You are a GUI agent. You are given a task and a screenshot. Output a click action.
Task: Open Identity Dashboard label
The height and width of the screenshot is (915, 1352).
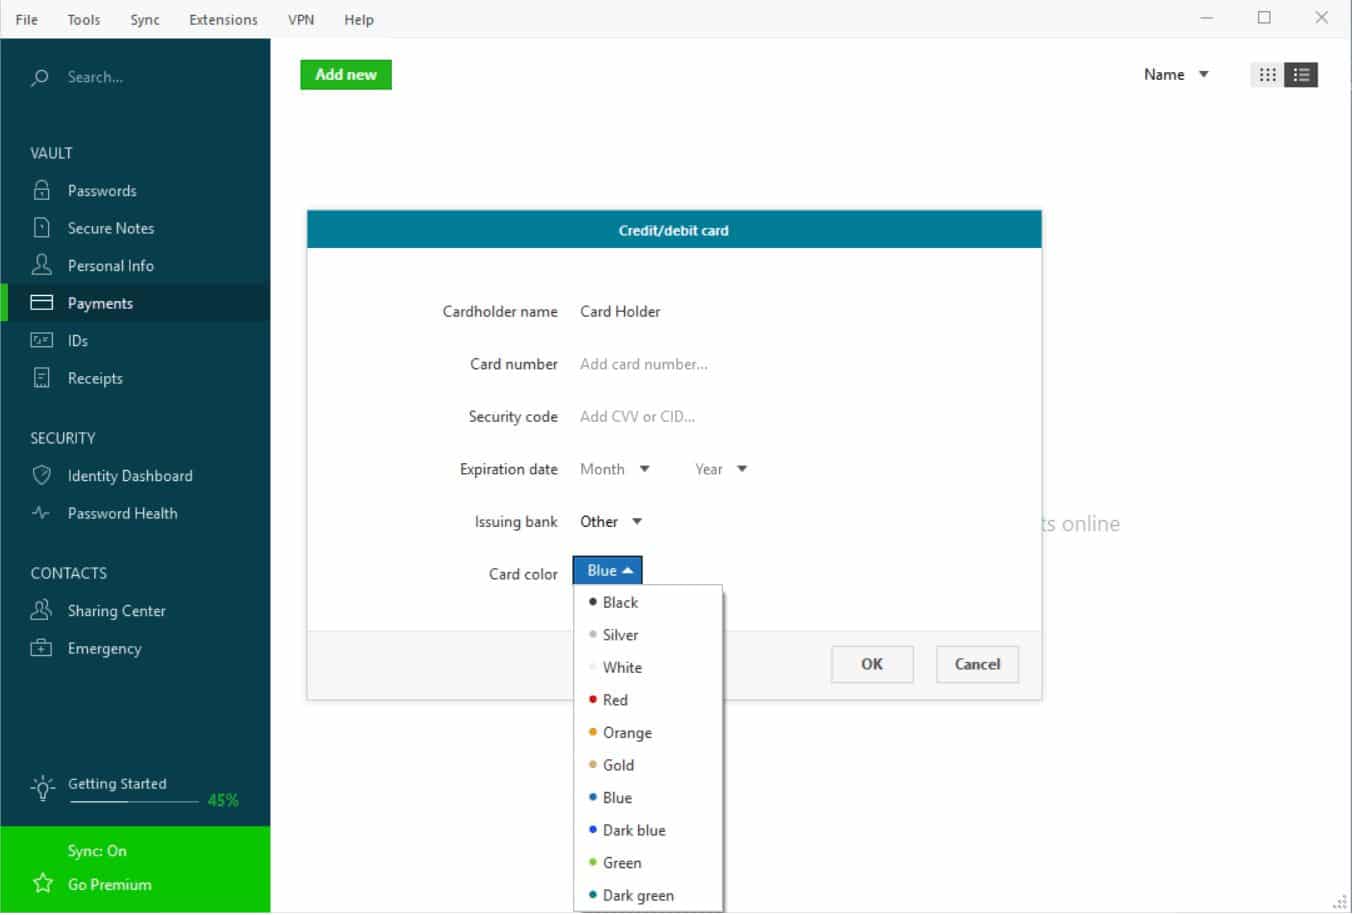(x=130, y=475)
